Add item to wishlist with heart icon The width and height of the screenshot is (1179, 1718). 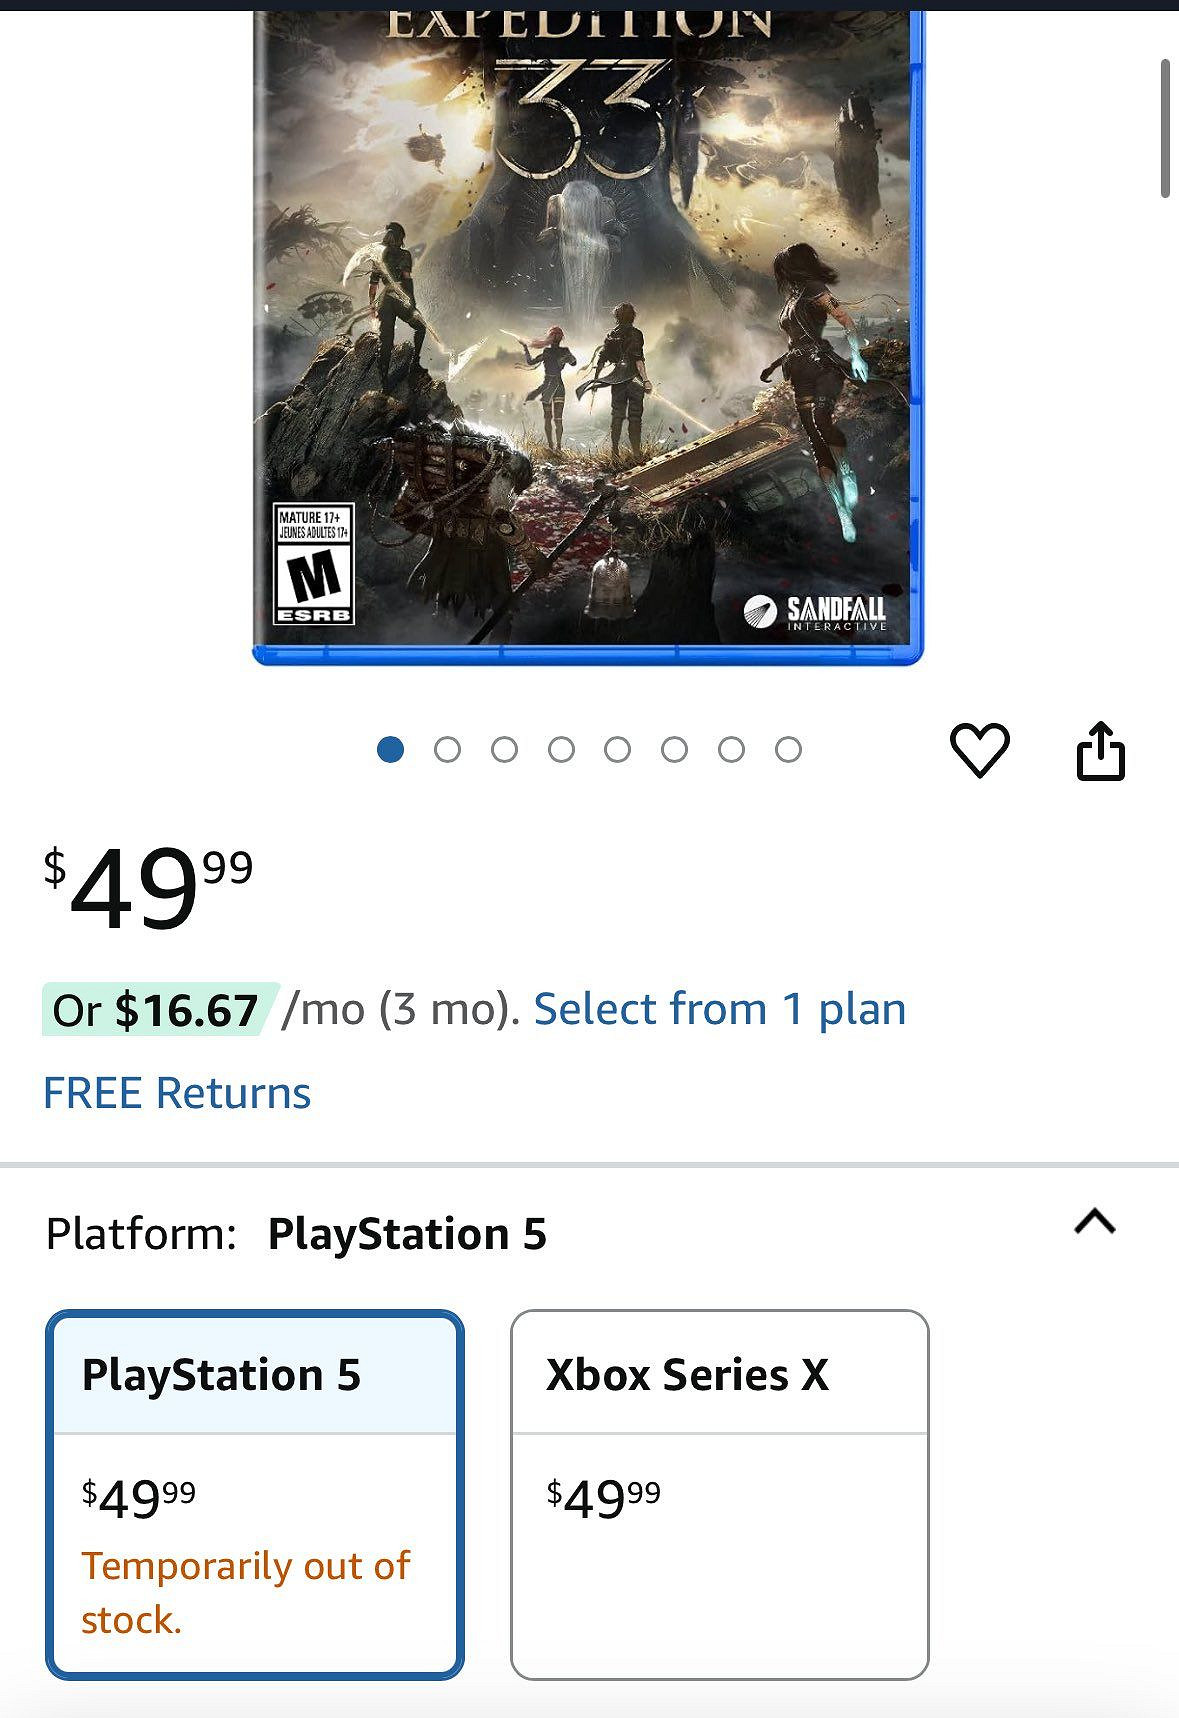pyautogui.click(x=979, y=750)
